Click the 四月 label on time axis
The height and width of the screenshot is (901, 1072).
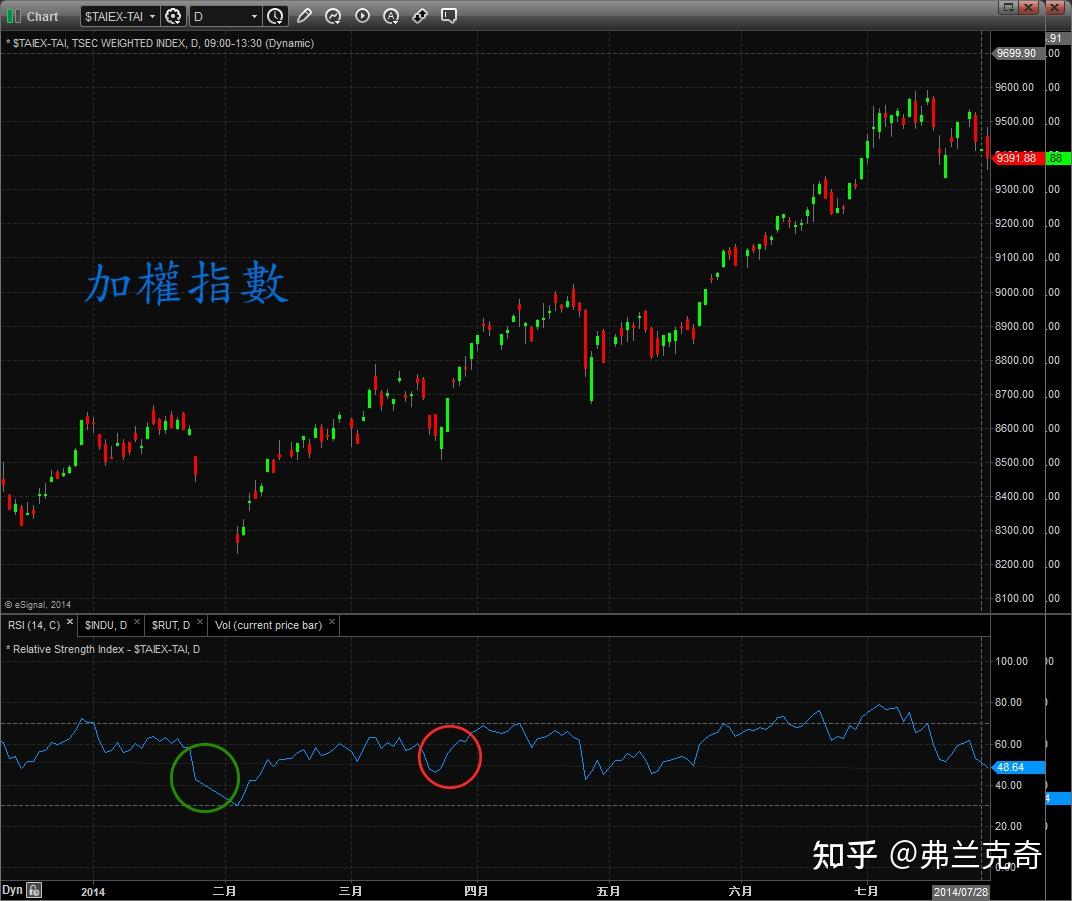[476, 891]
